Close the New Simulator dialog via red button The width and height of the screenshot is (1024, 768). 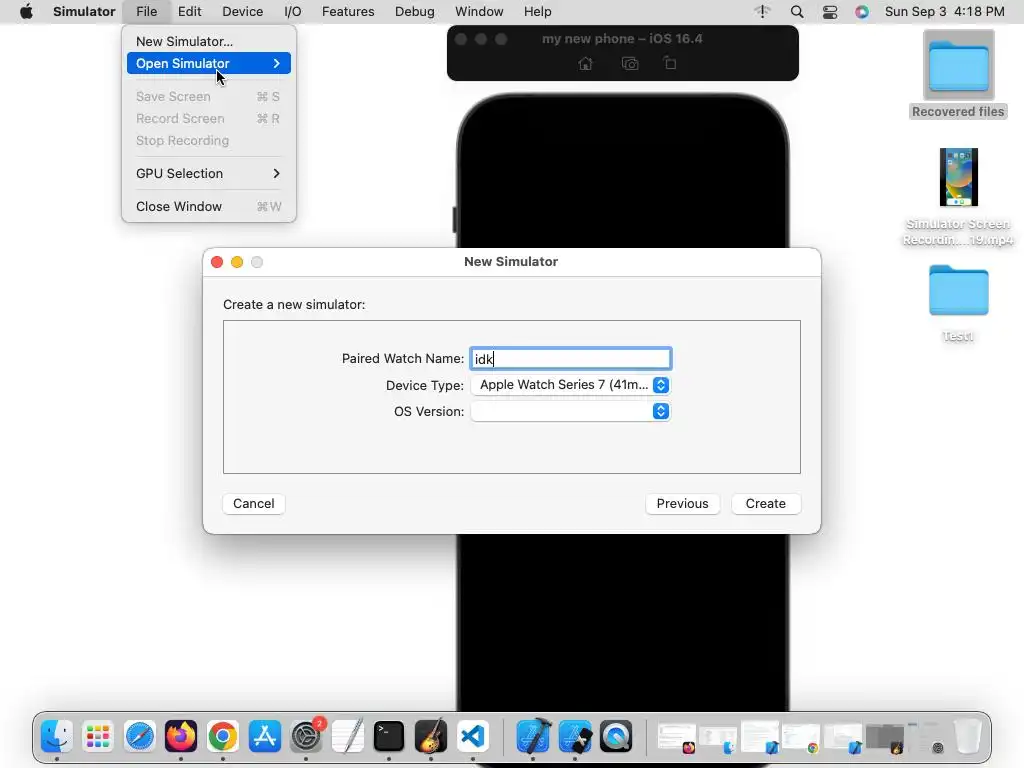pos(217,262)
